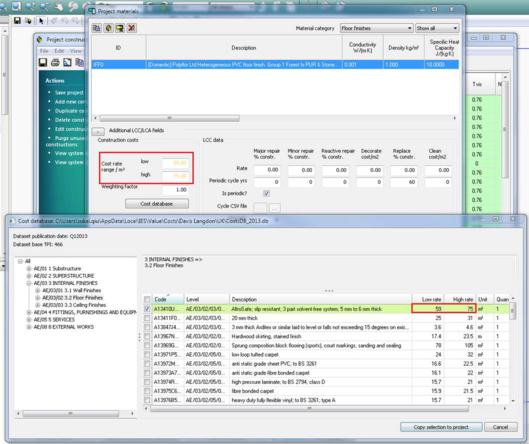The image size is (529, 444).
Task: Check the low loop tufted carpet checkbox
Action: tap(147, 354)
